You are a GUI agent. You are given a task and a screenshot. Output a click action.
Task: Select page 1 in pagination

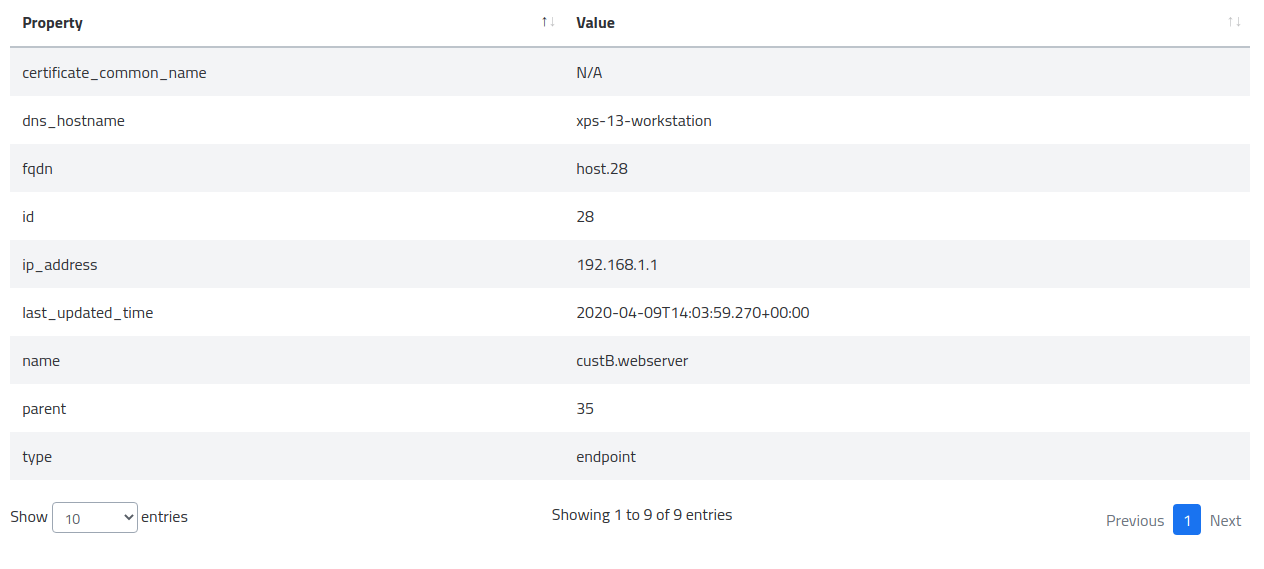(x=1186, y=520)
